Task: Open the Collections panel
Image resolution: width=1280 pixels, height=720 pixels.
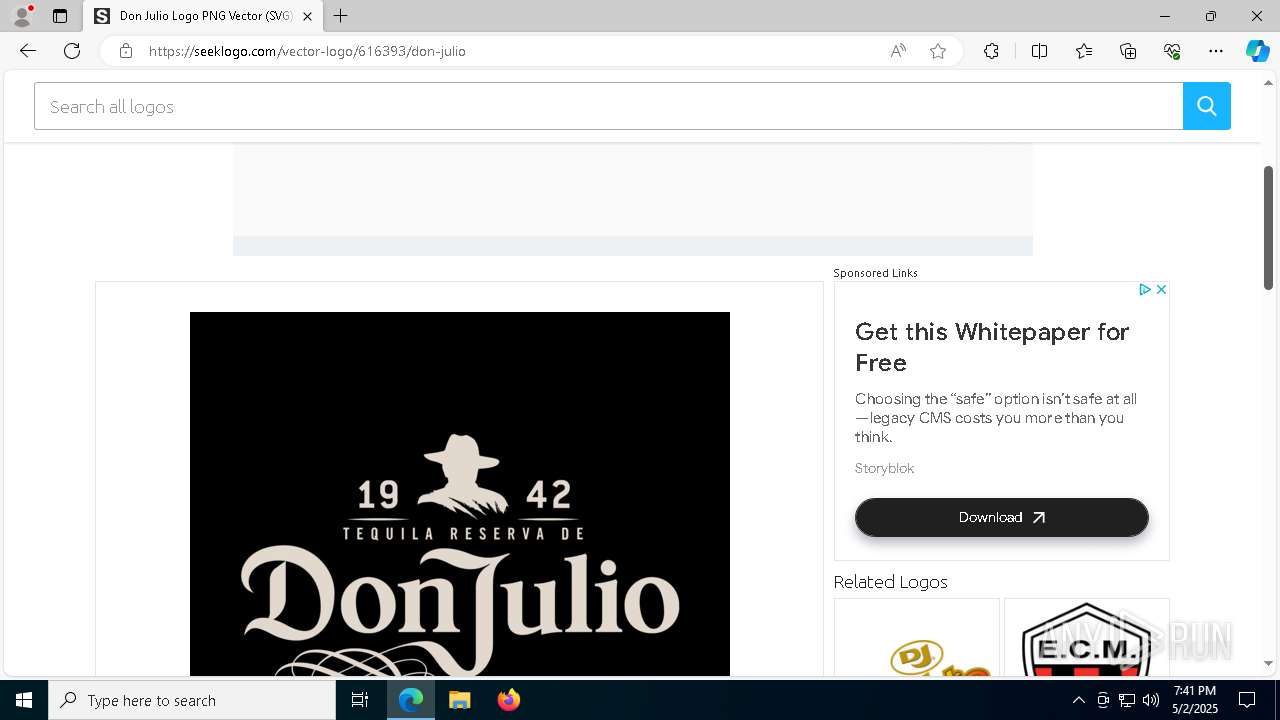Action: (x=1128, y=51)
